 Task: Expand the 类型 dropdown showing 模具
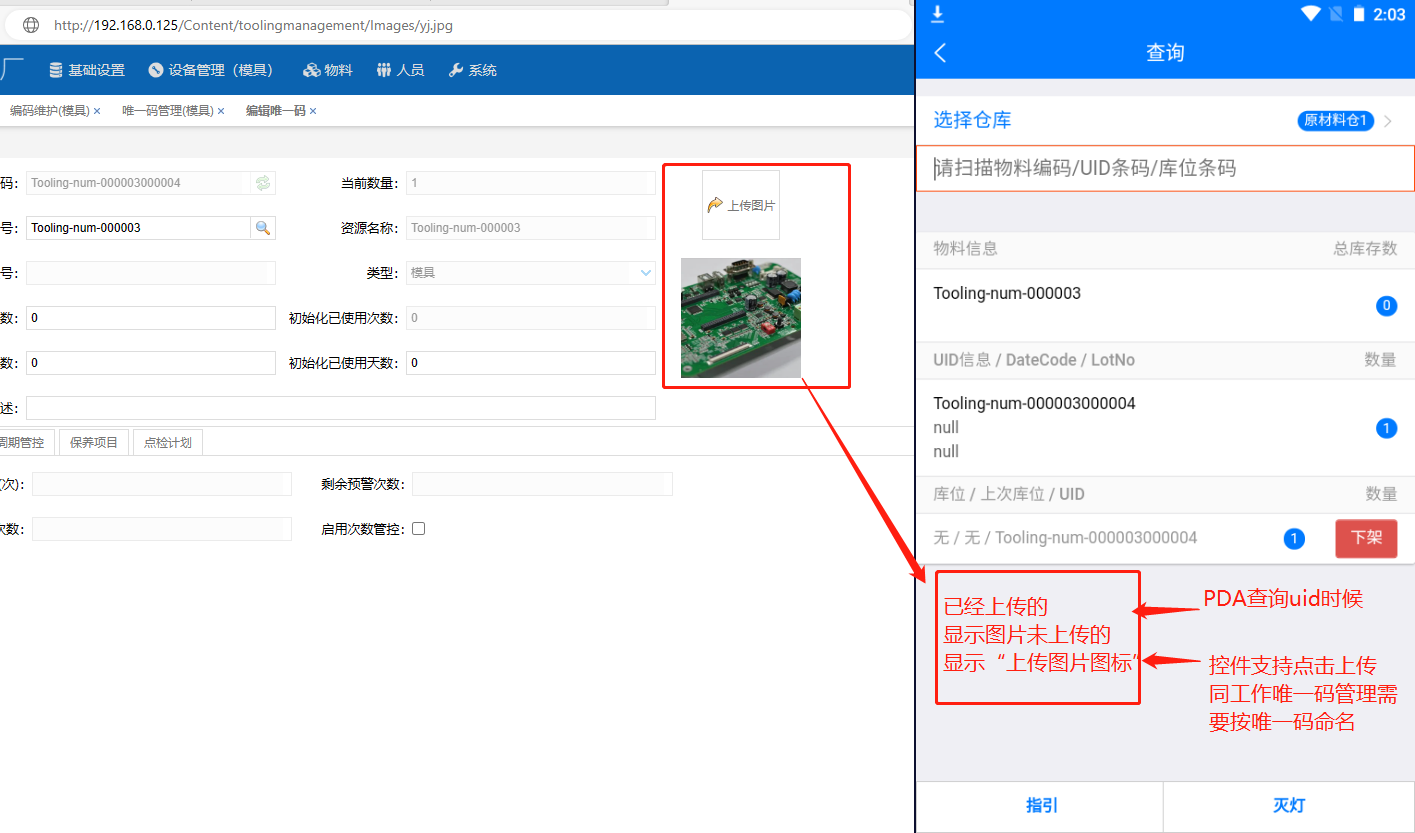pyautogui.click(x=644, y=273)
